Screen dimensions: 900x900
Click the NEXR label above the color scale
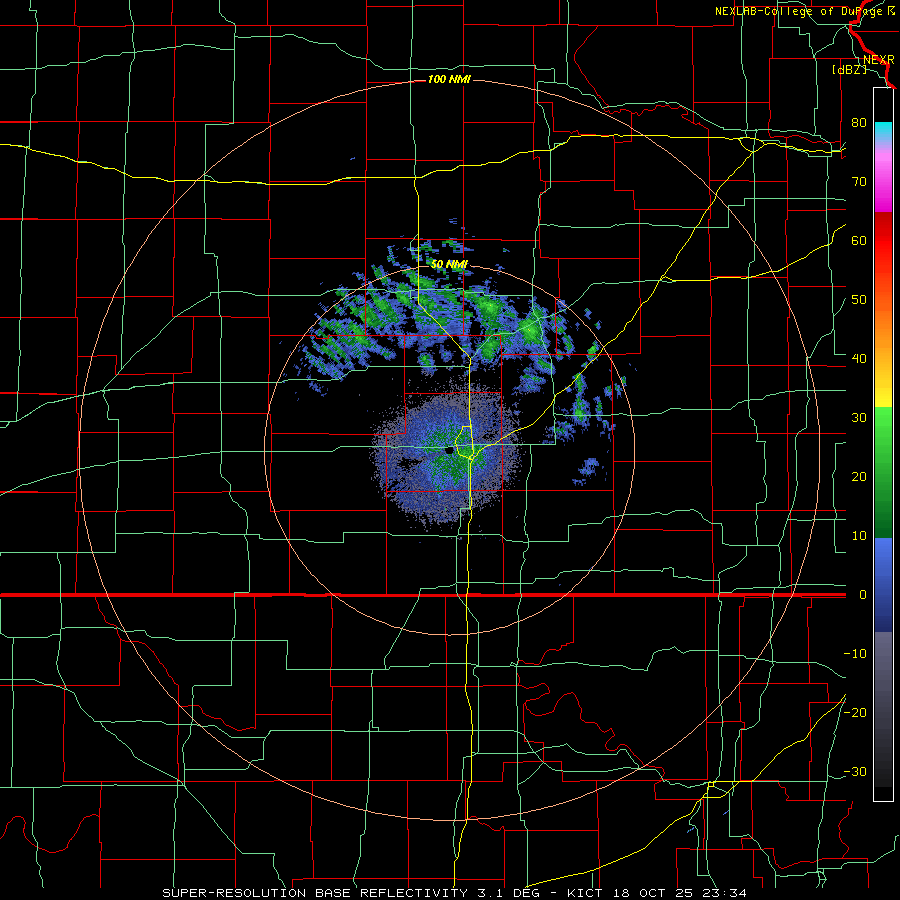pyautogui.click(x=879, y=60)
